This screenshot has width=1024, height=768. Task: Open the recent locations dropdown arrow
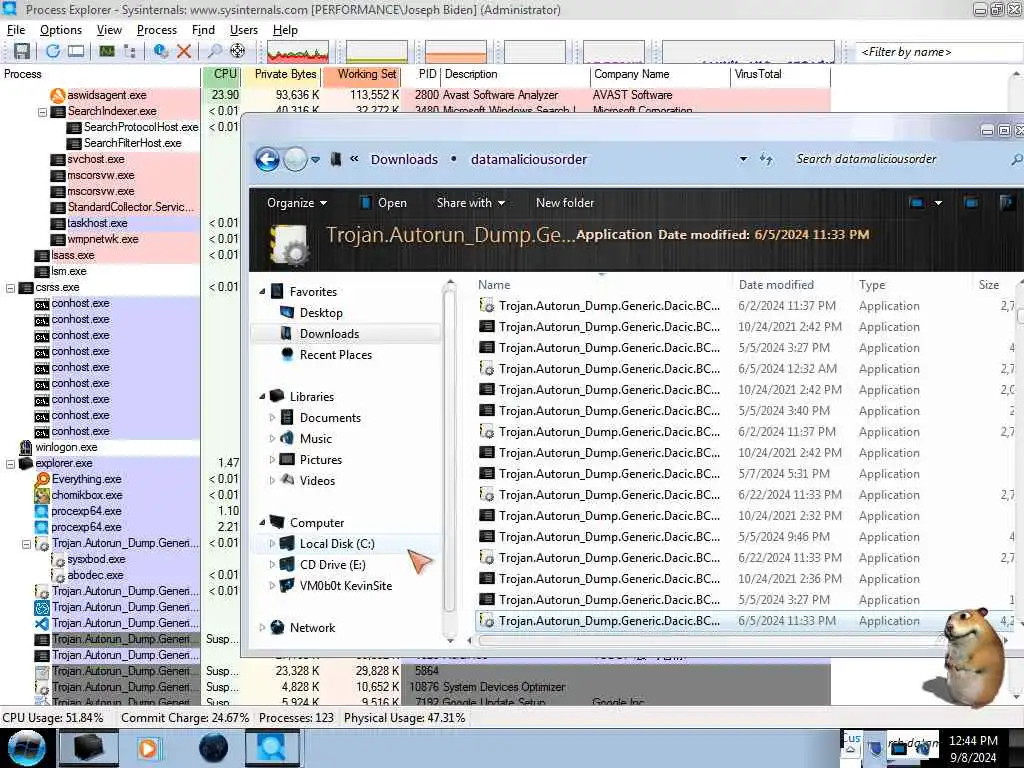click(315, 159)
